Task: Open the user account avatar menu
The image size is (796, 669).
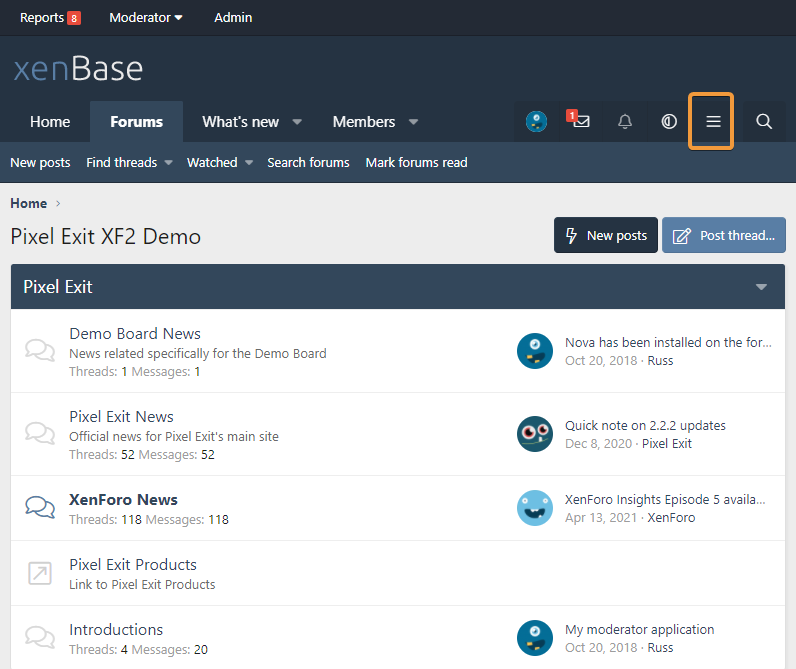Action: coord(536,122)
